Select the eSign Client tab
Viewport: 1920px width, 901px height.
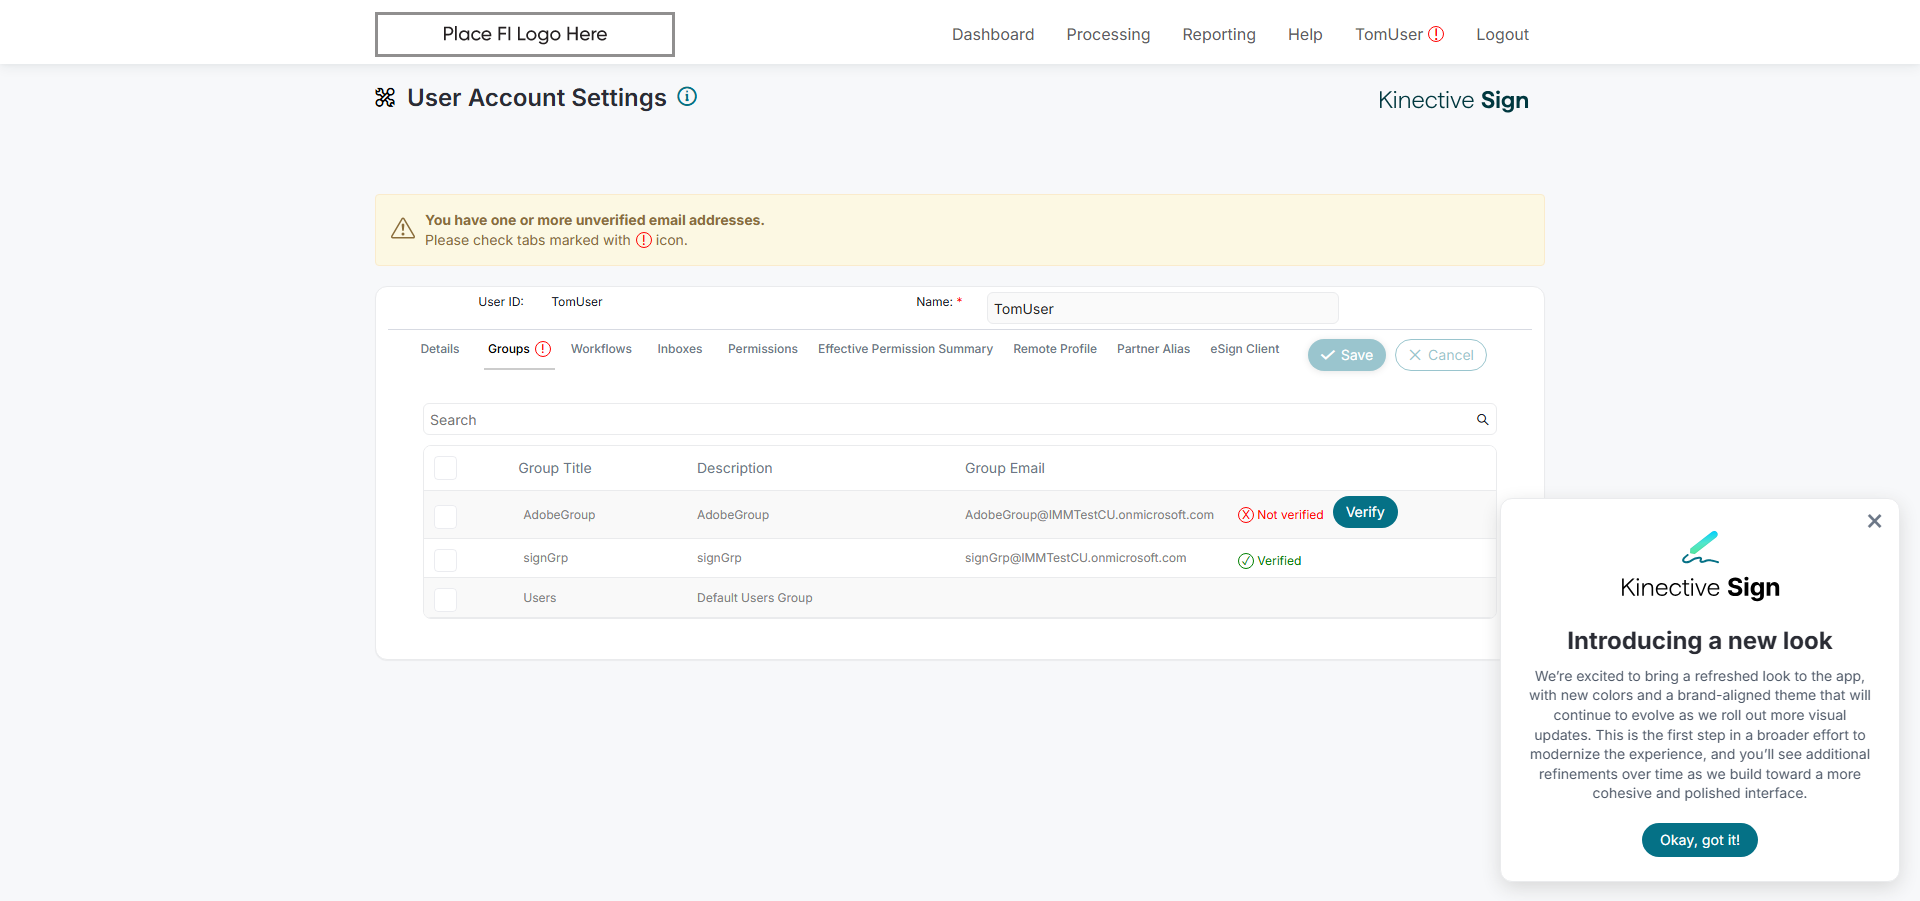(1245, 349)
